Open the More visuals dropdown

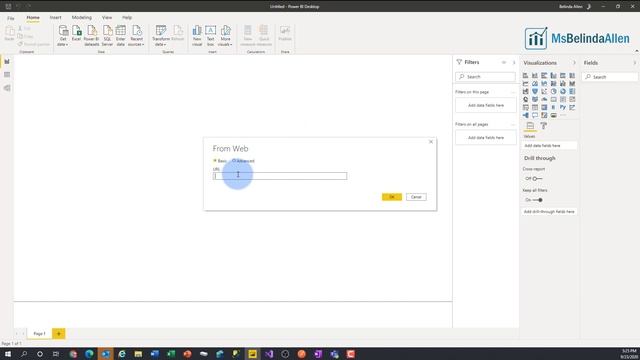pos(225,36)
